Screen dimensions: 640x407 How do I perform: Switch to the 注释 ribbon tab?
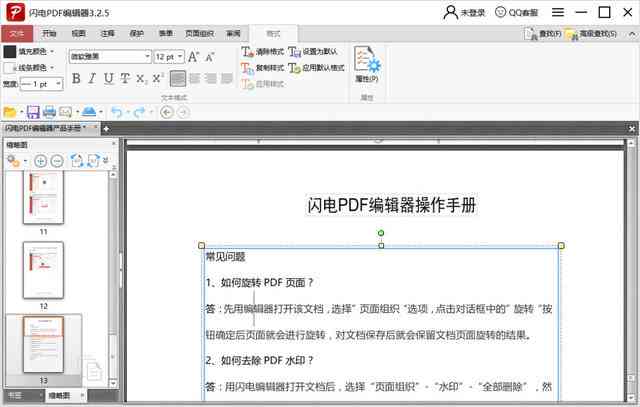tap(108, 33)
